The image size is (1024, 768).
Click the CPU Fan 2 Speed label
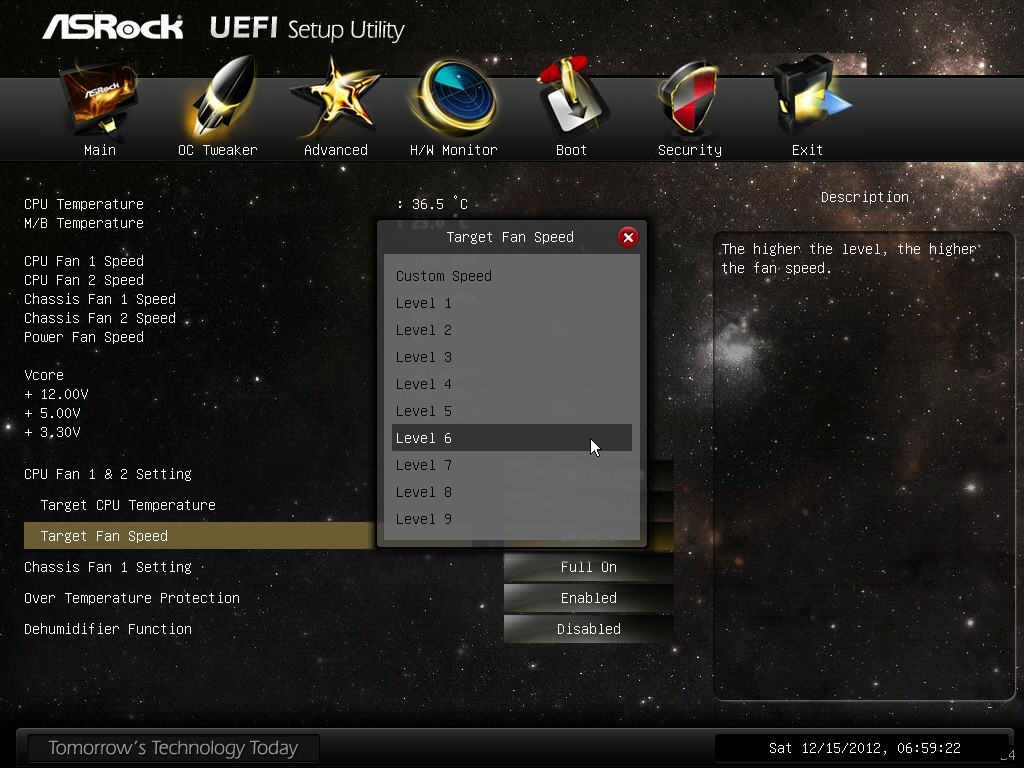click(84, 280)
